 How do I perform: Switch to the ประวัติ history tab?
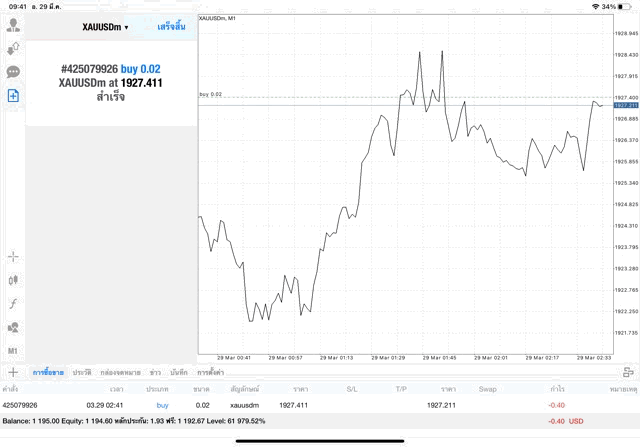pos(81,372)
